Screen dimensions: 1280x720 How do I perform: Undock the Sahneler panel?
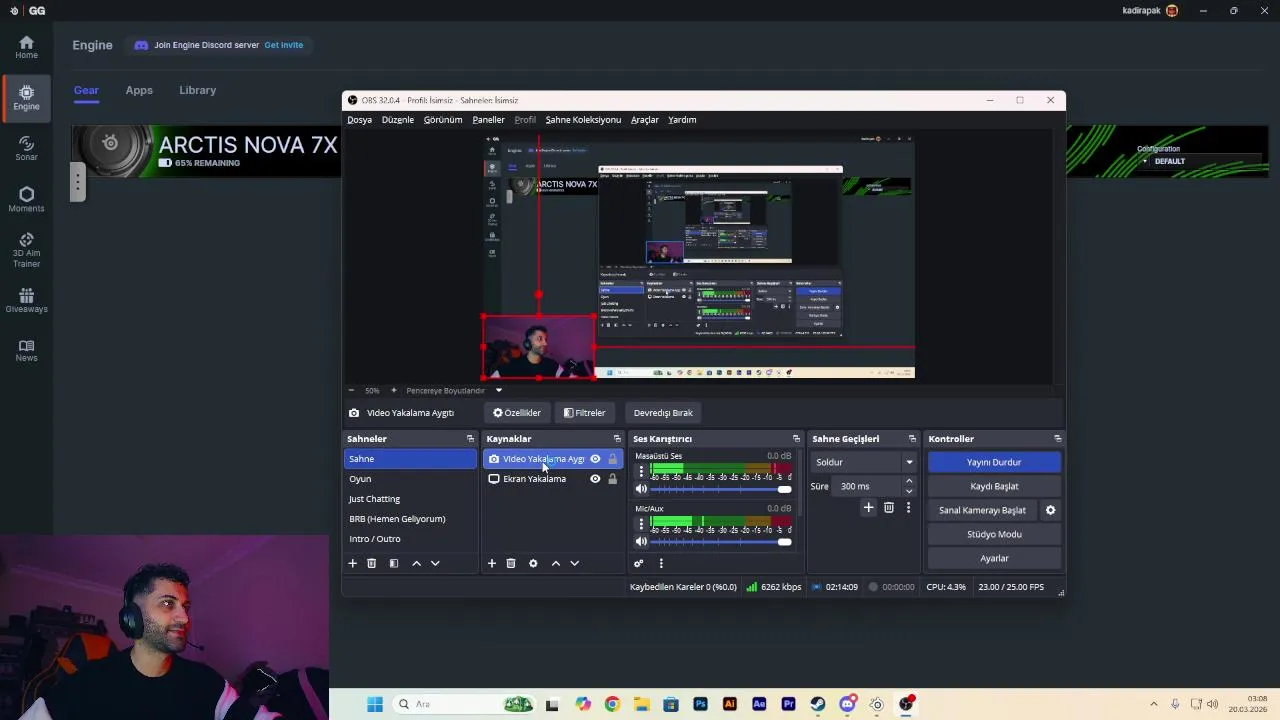click(470, 439)
